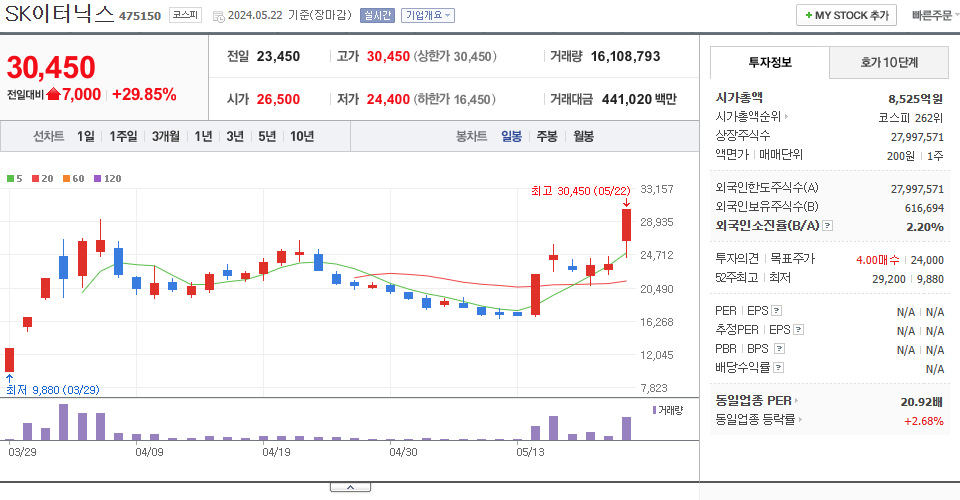
Task: Click the 외국인소진율(B/A) label
Action: [767, 226]
